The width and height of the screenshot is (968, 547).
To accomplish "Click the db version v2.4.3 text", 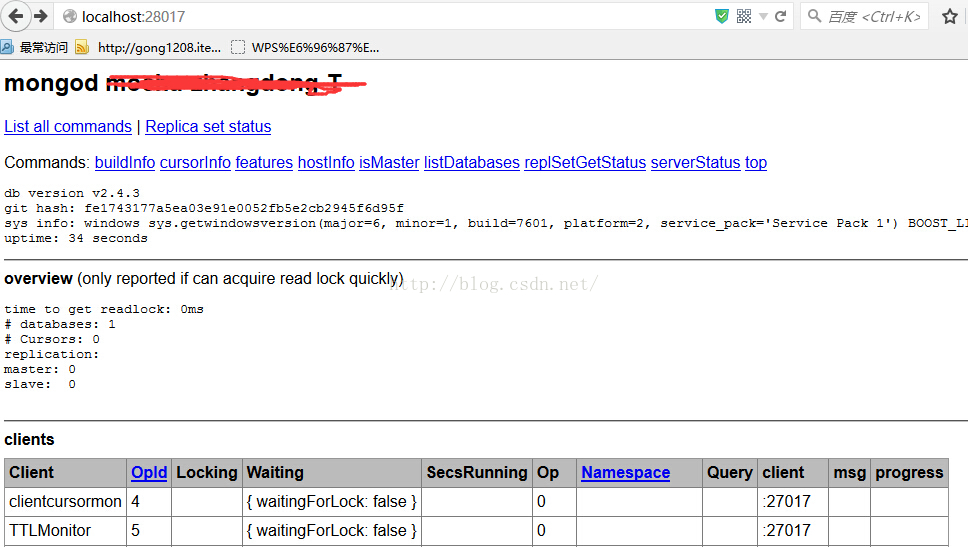I will click(72, 193).
